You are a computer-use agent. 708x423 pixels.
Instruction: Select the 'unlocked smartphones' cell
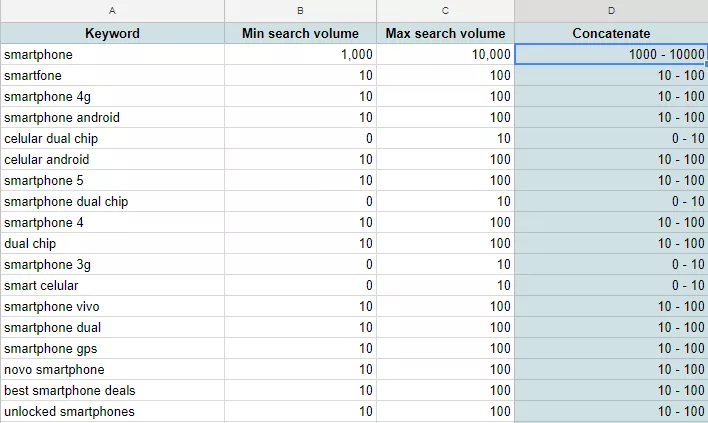(x=112, y=411)
